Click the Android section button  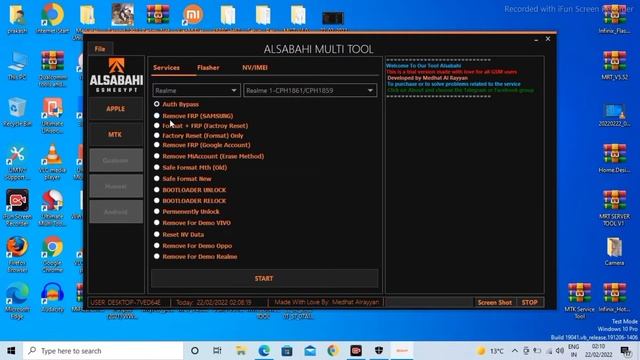point(116,211)
